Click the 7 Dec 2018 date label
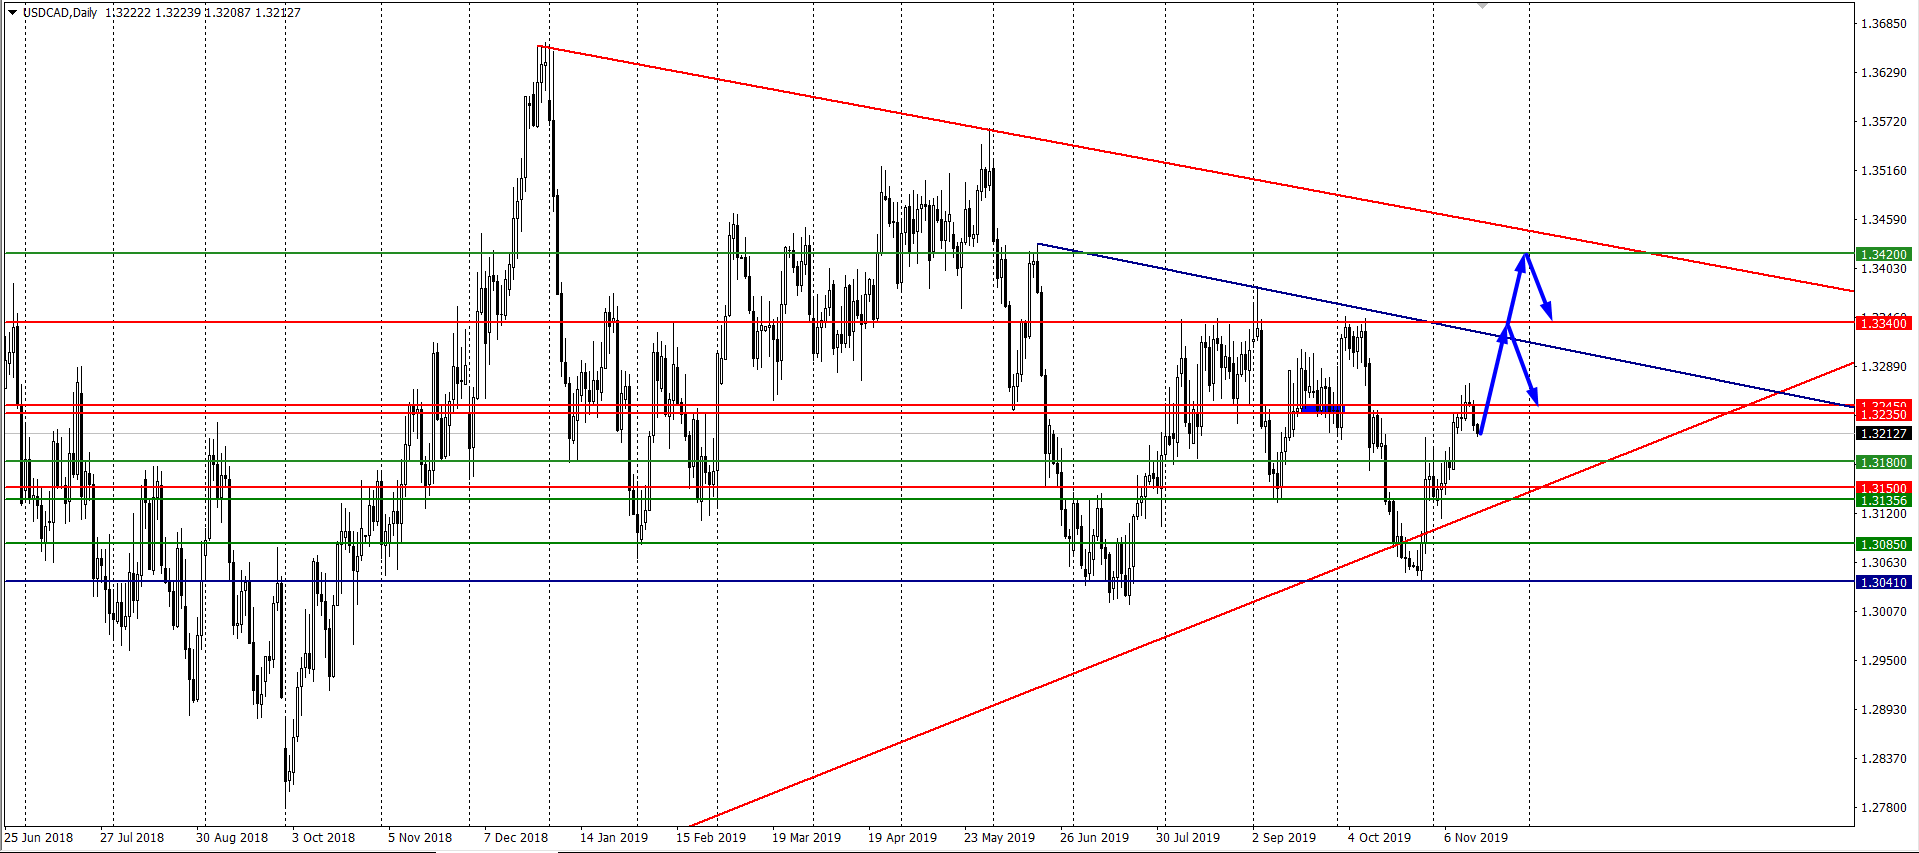 516,837
